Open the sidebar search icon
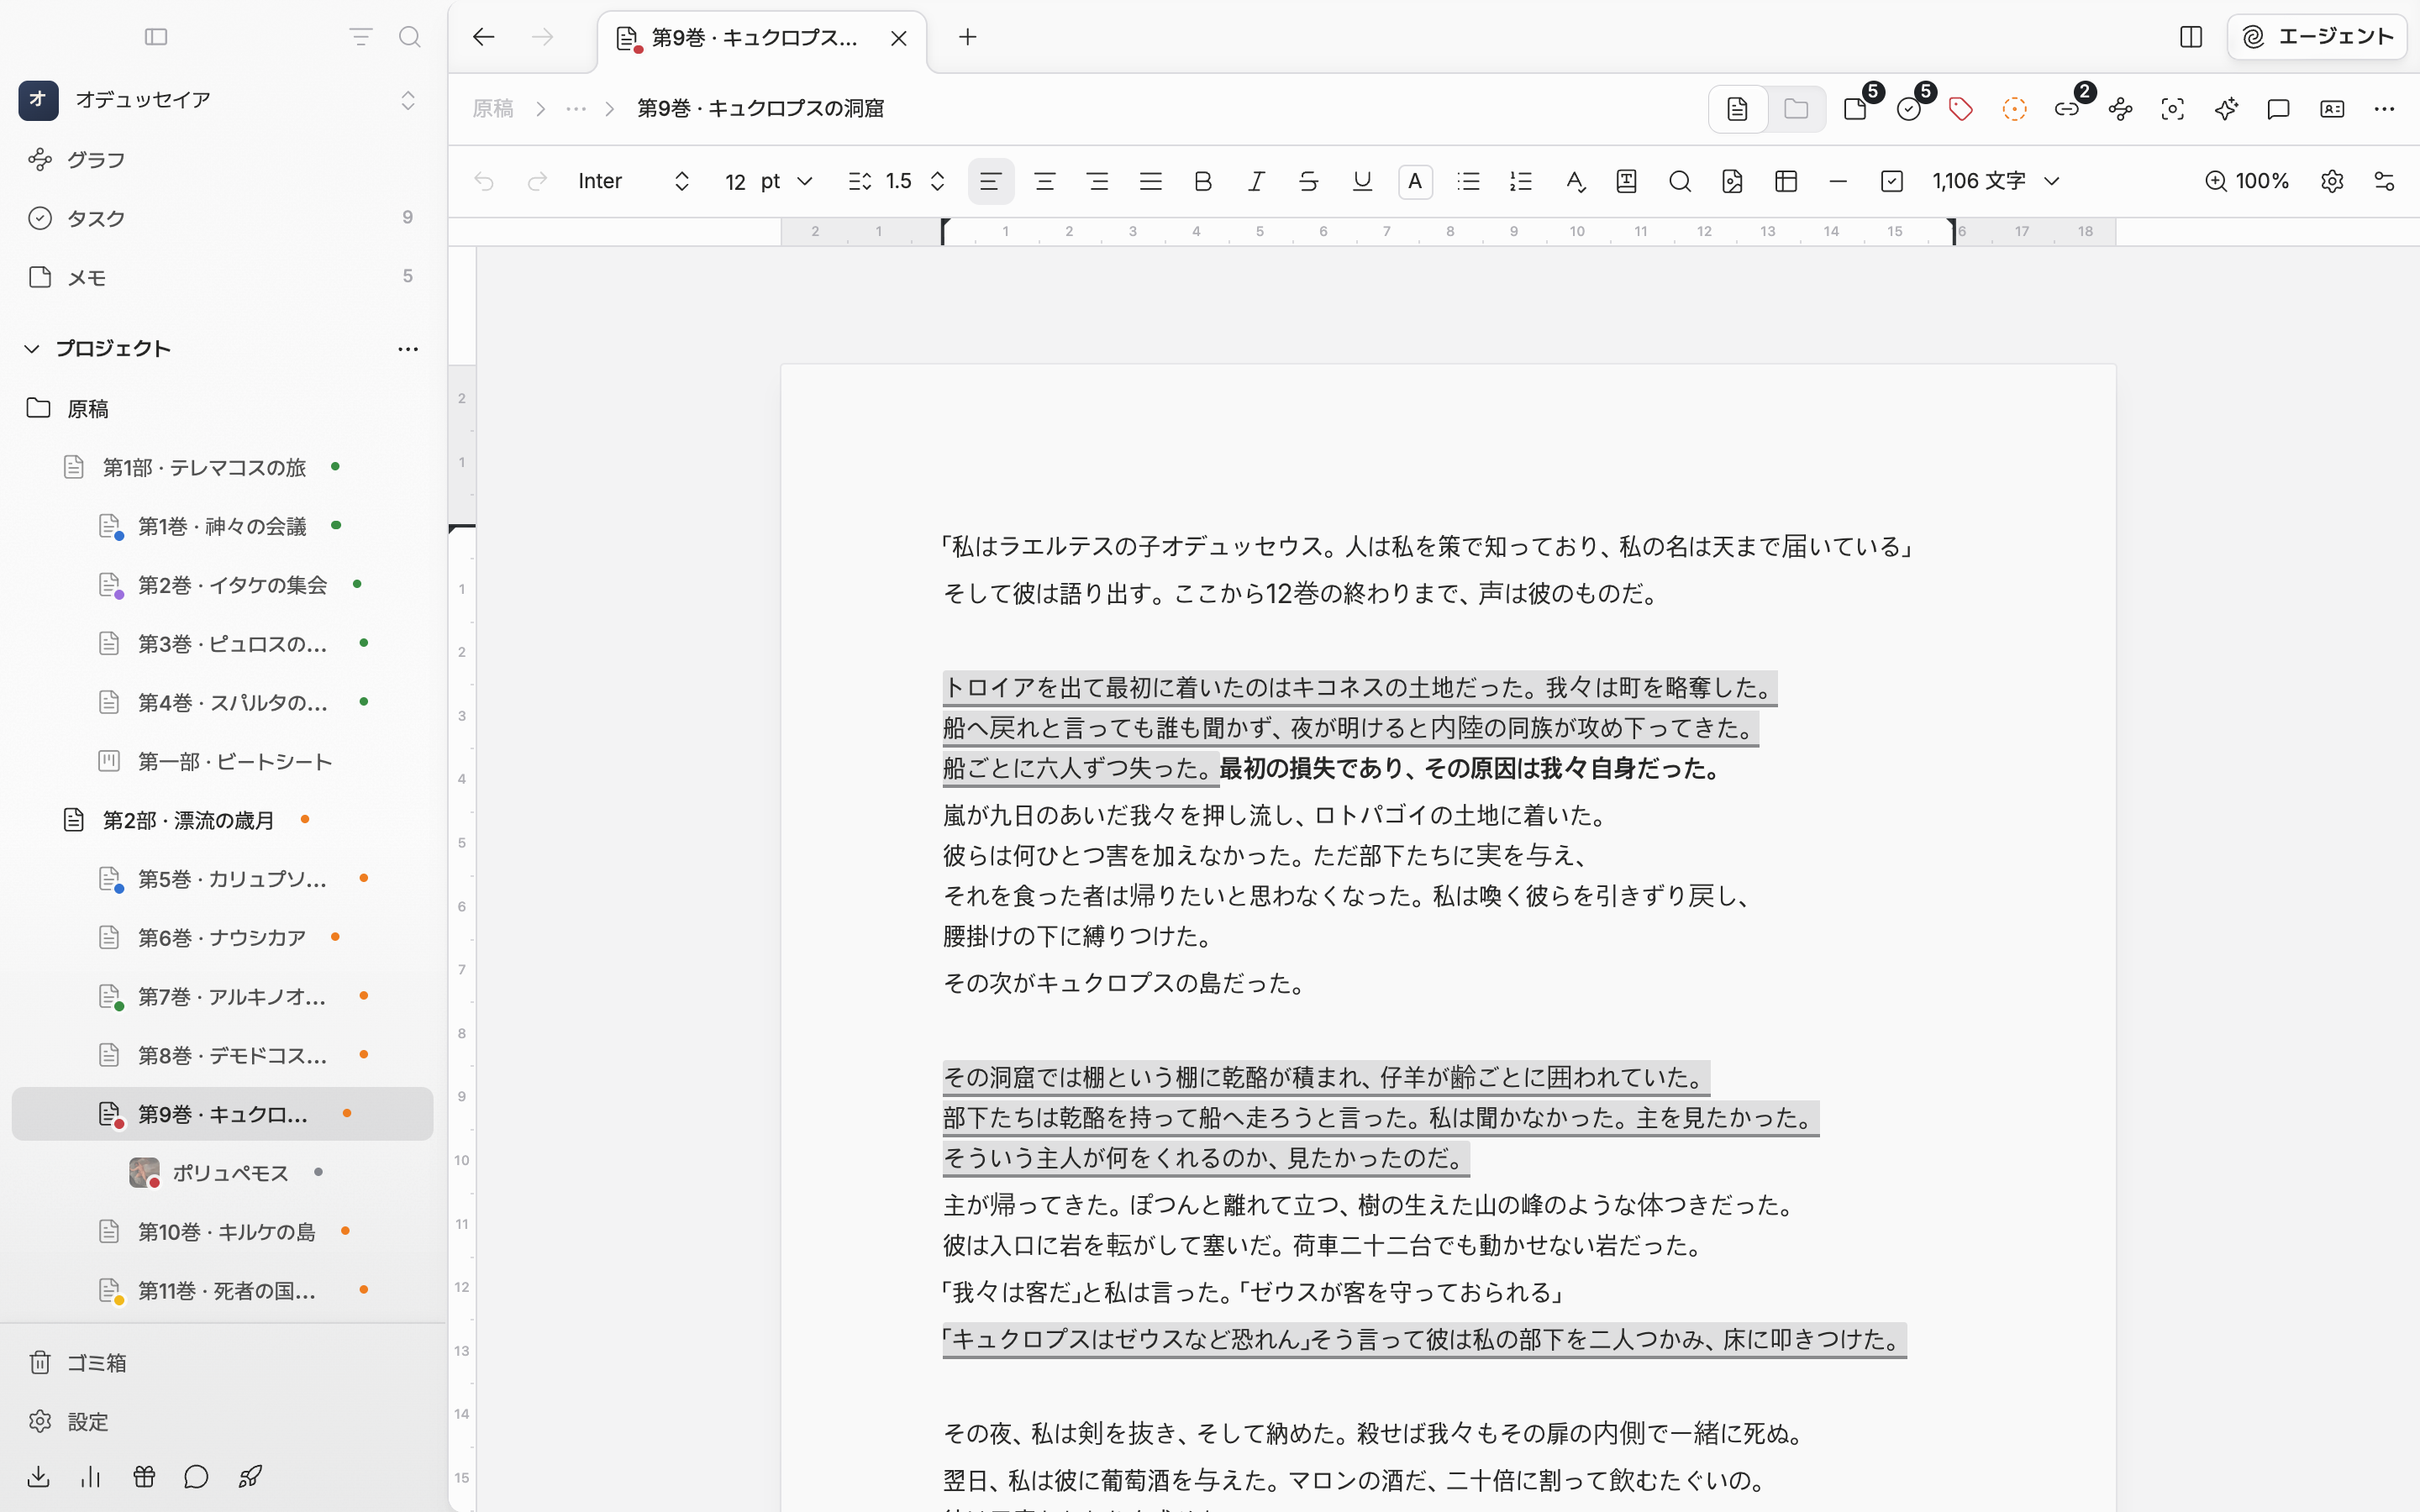The width and height of the screenshot is (2420, 1512). [409, 37]
